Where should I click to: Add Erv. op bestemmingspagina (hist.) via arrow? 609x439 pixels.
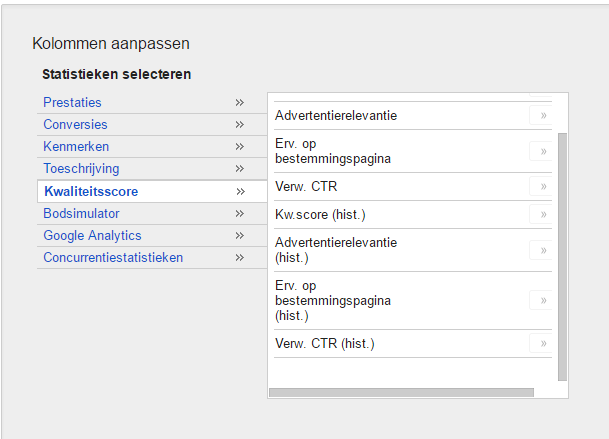point(542,300)
